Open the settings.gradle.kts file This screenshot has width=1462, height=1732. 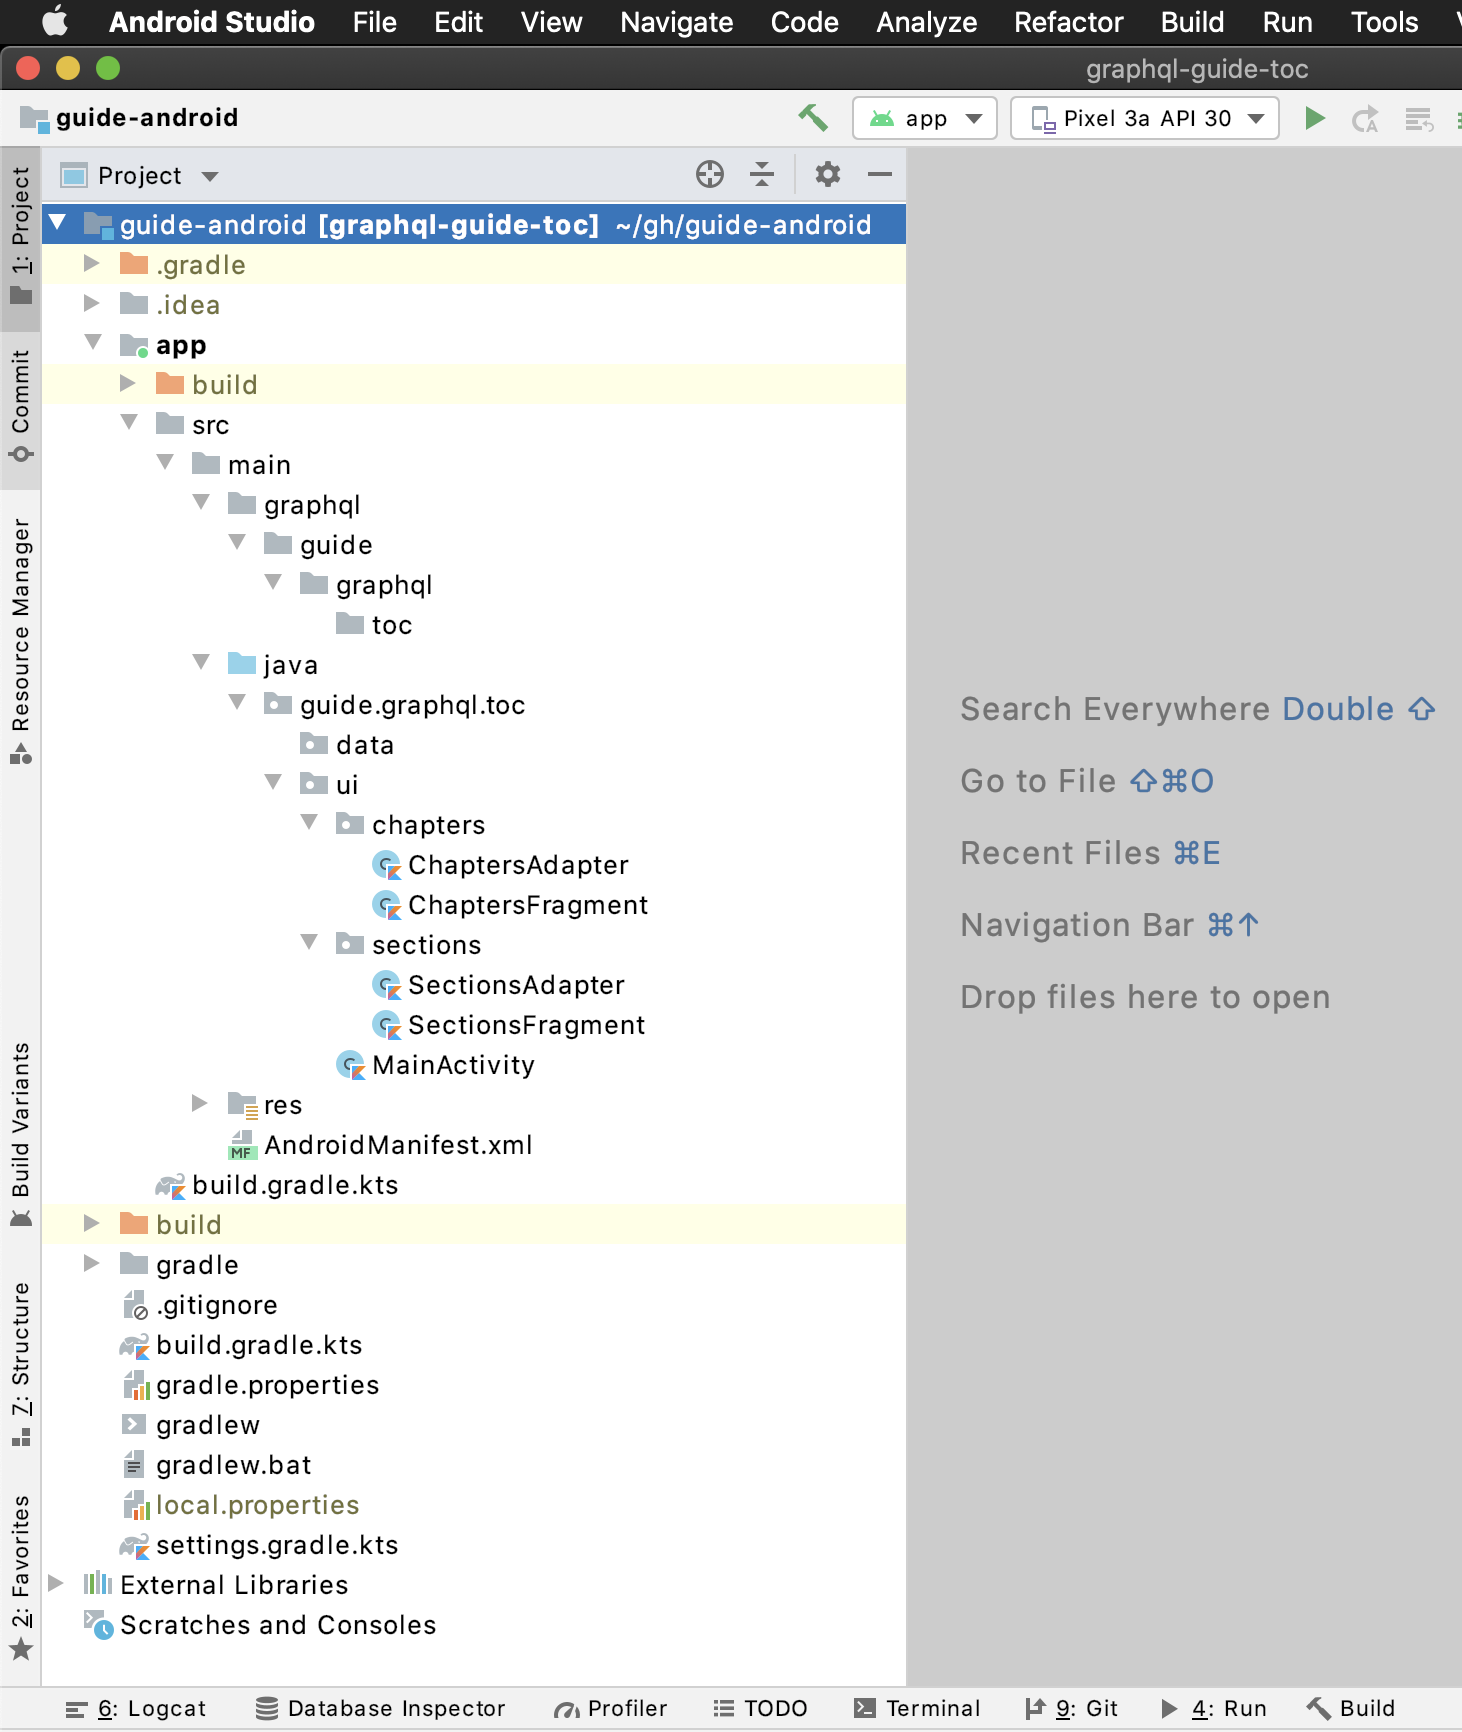(259, 1545)
